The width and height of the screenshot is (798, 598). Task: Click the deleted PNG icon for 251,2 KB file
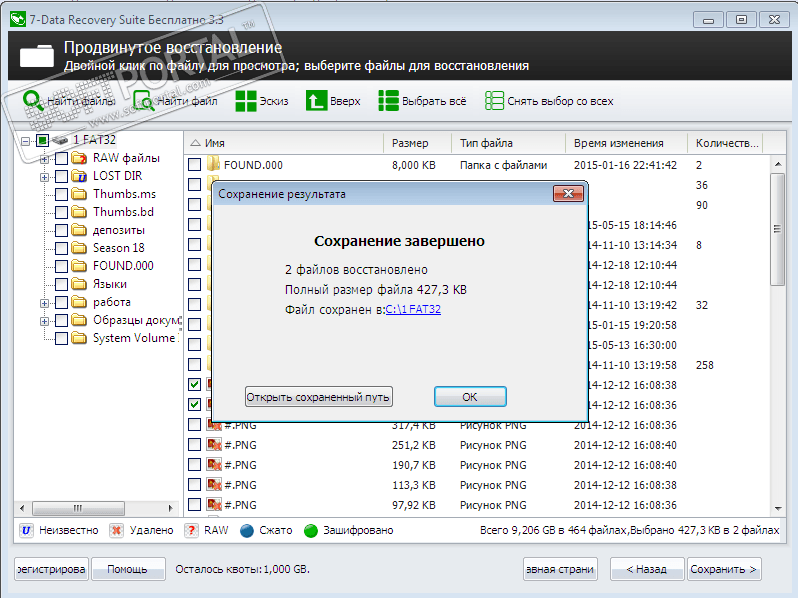click(x=214, y=445)
